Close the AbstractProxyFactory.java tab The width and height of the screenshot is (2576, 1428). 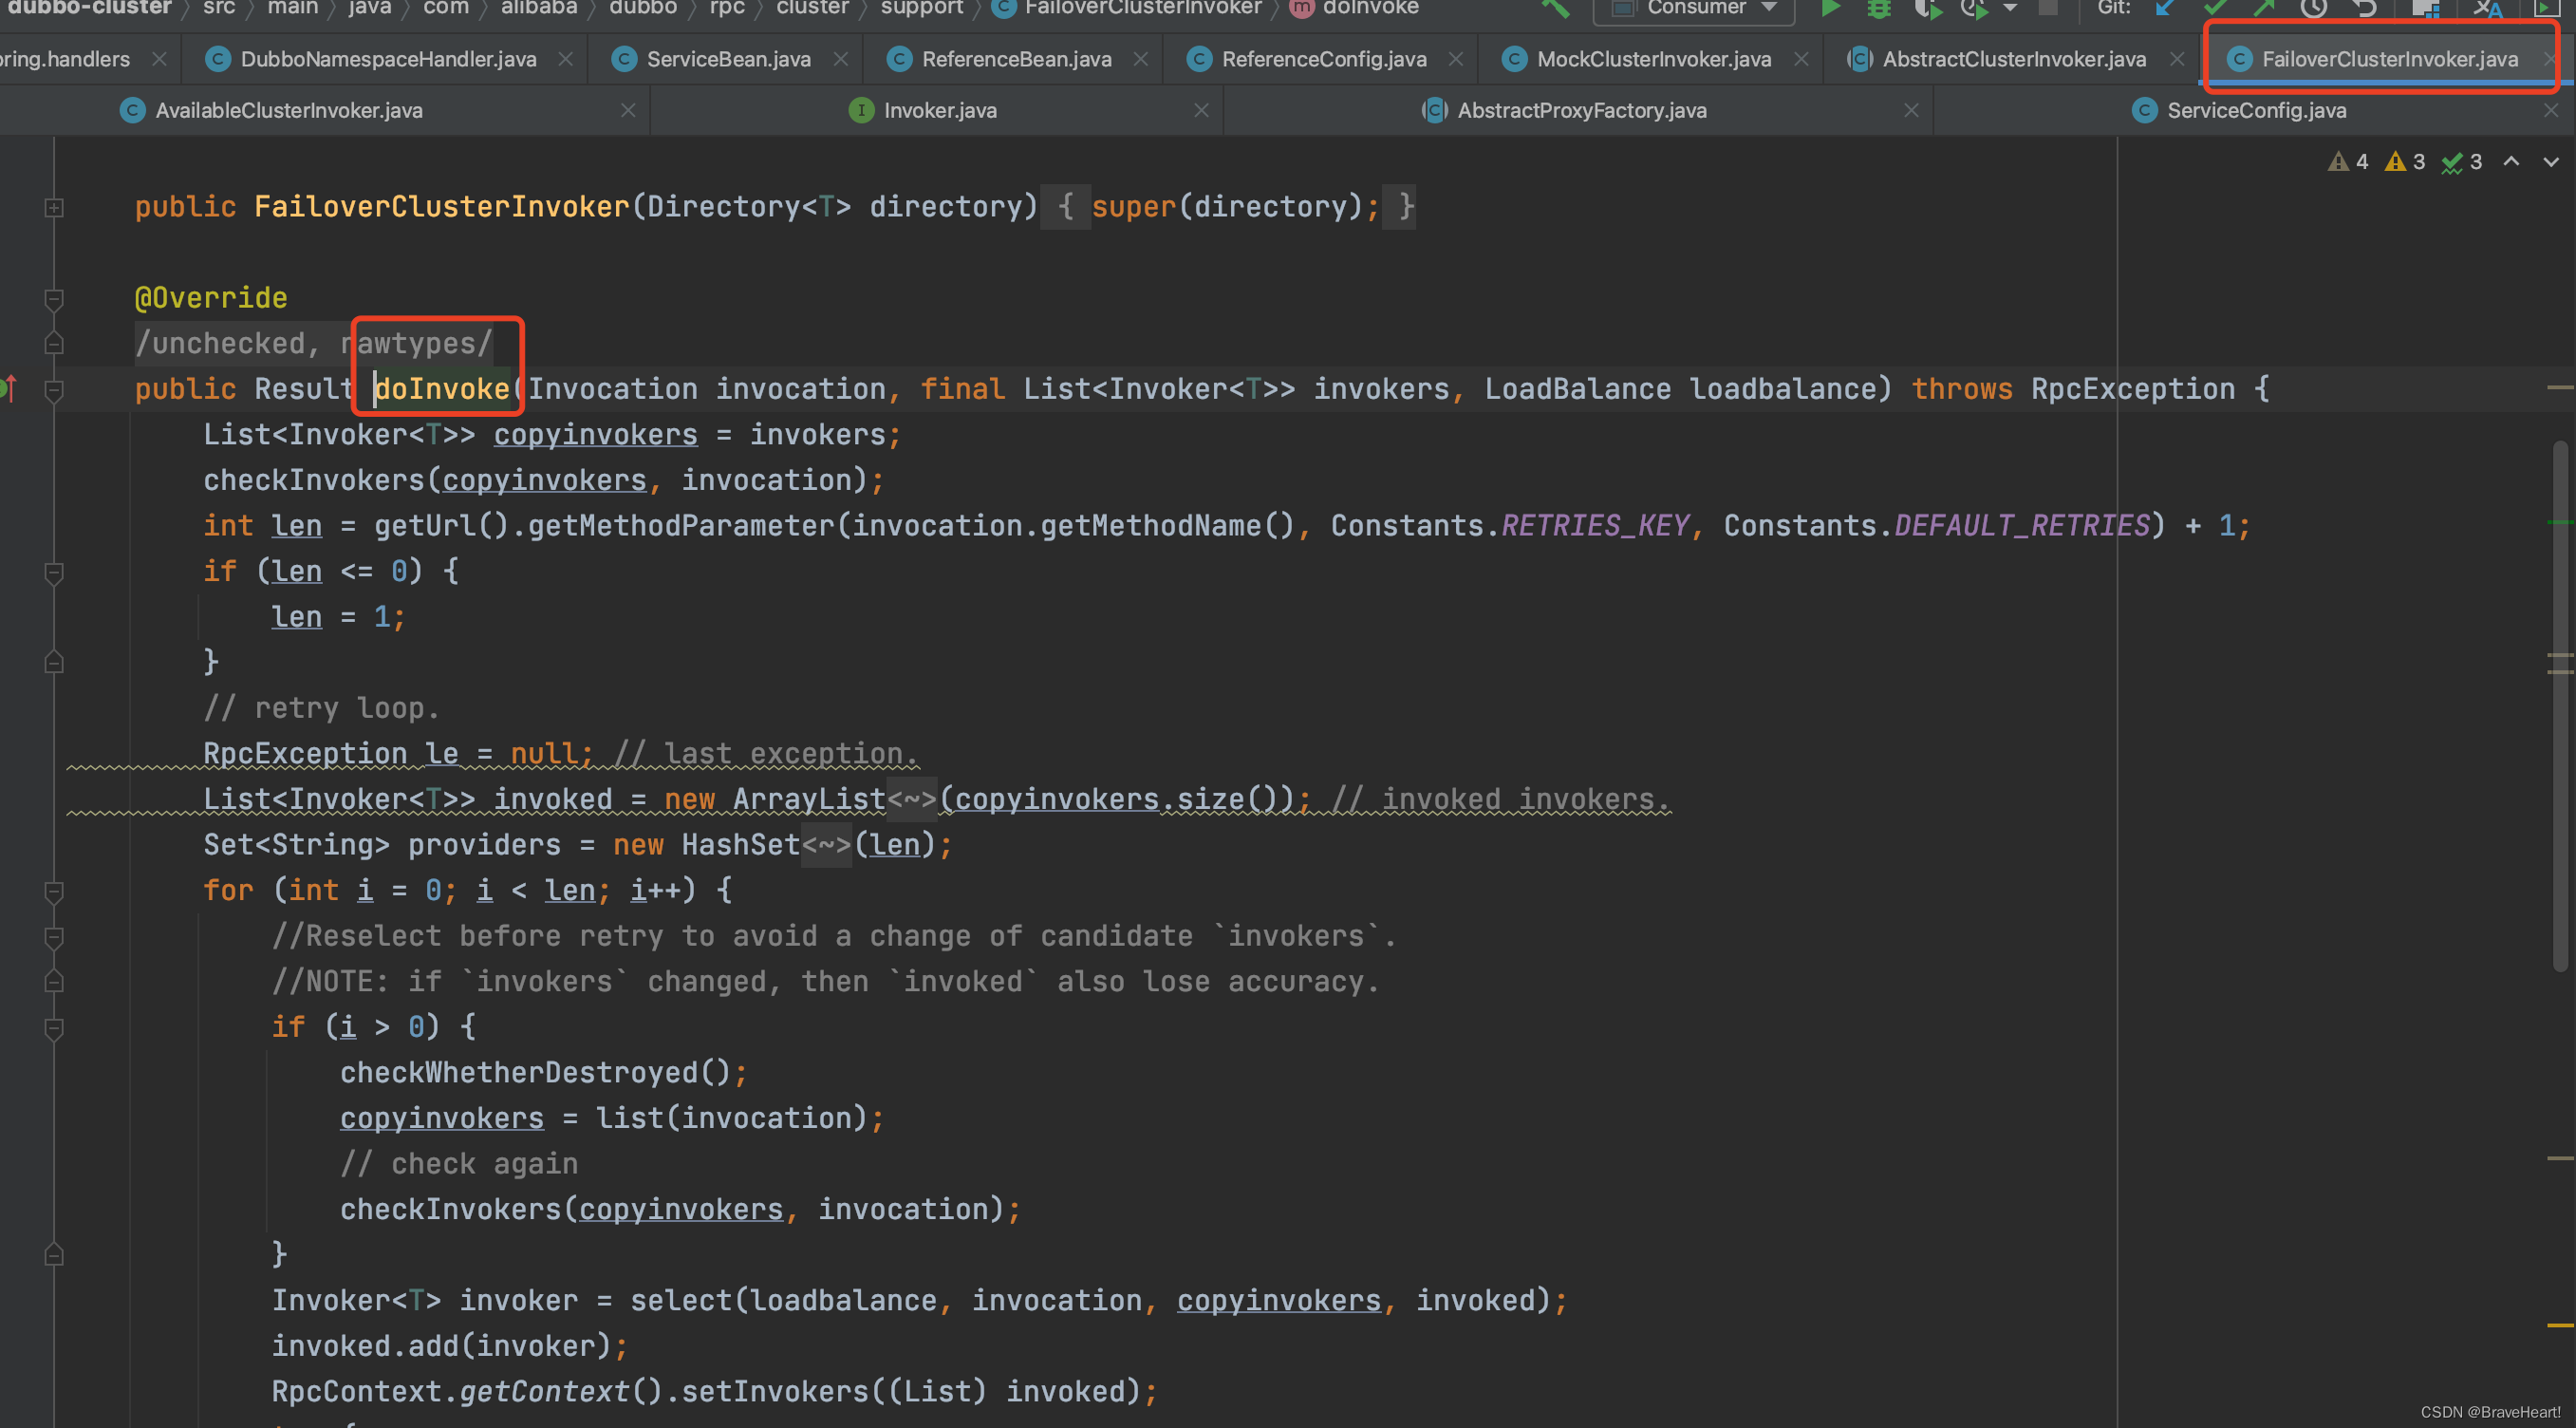pos(1911,110)
